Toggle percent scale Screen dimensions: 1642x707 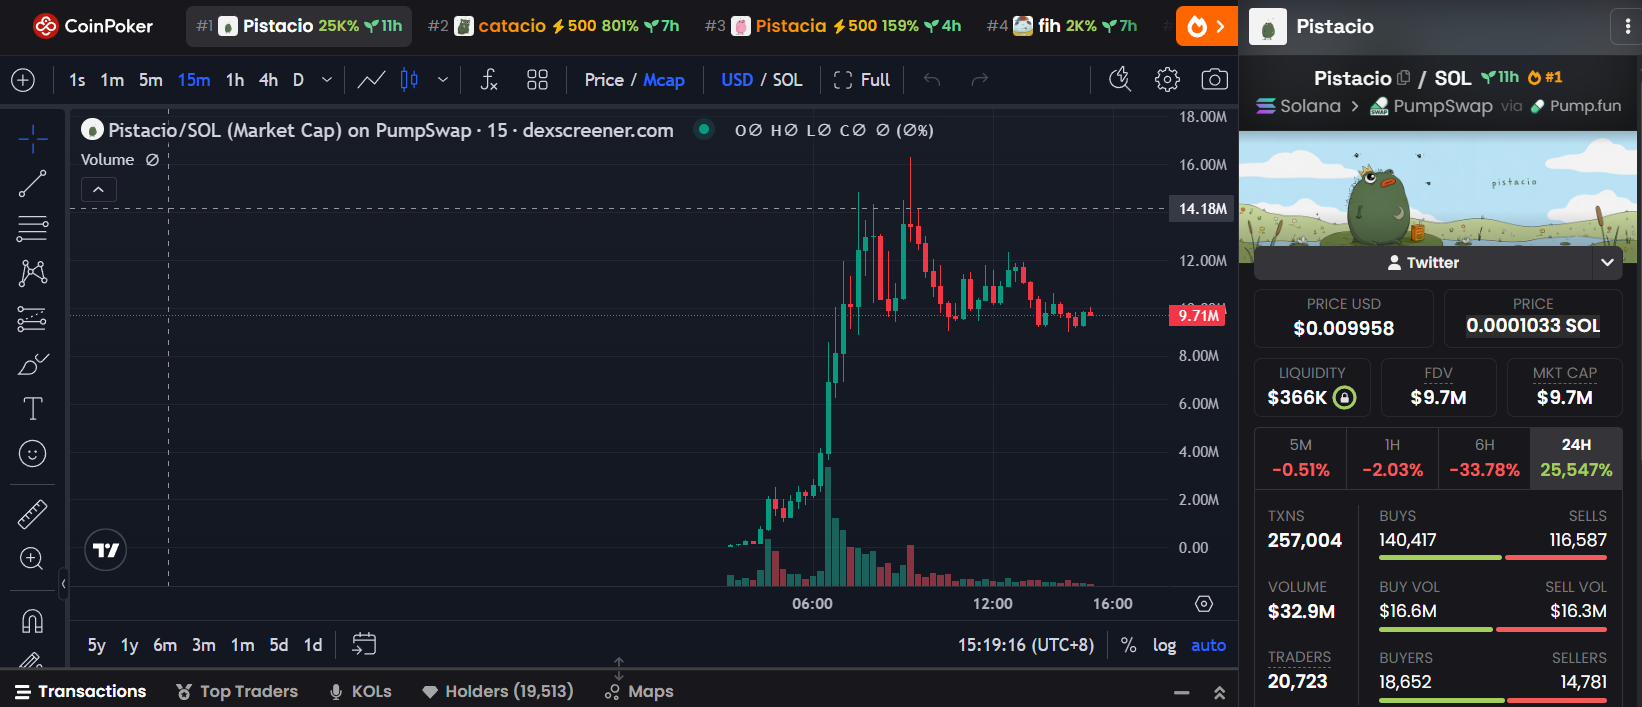point(1128,645)
